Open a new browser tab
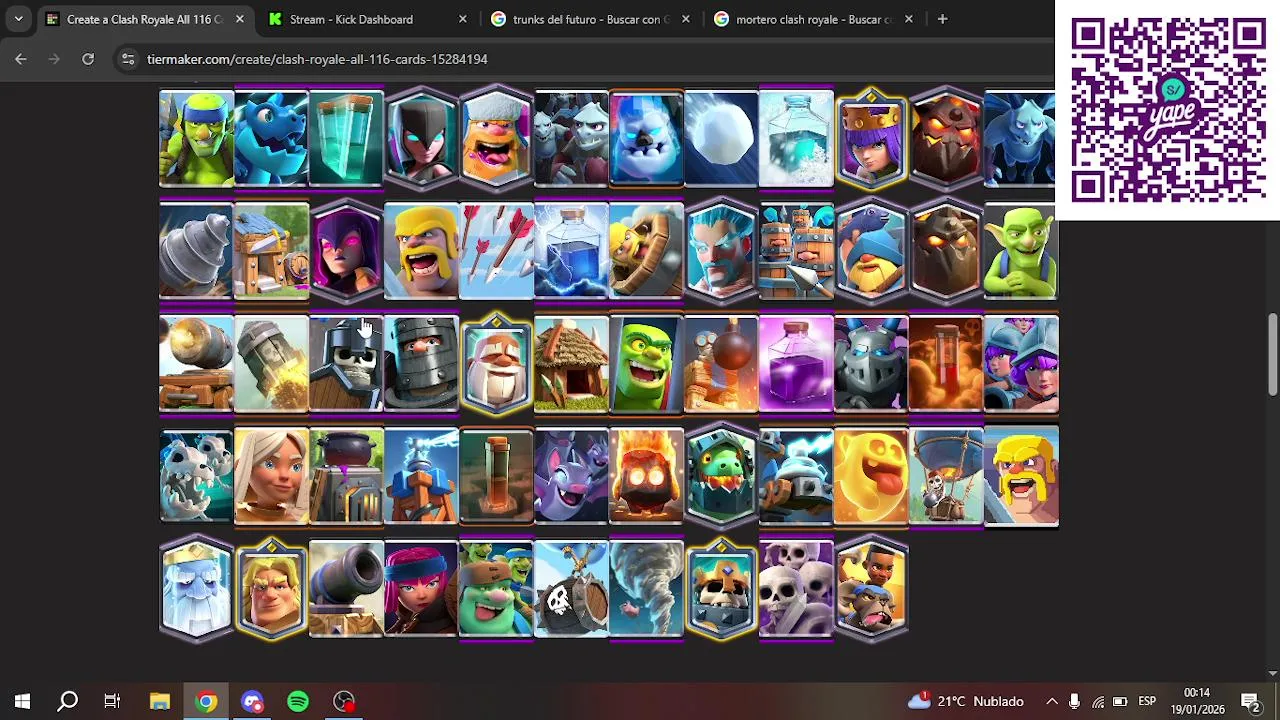The image size is (1280, 720). point(942,19)
